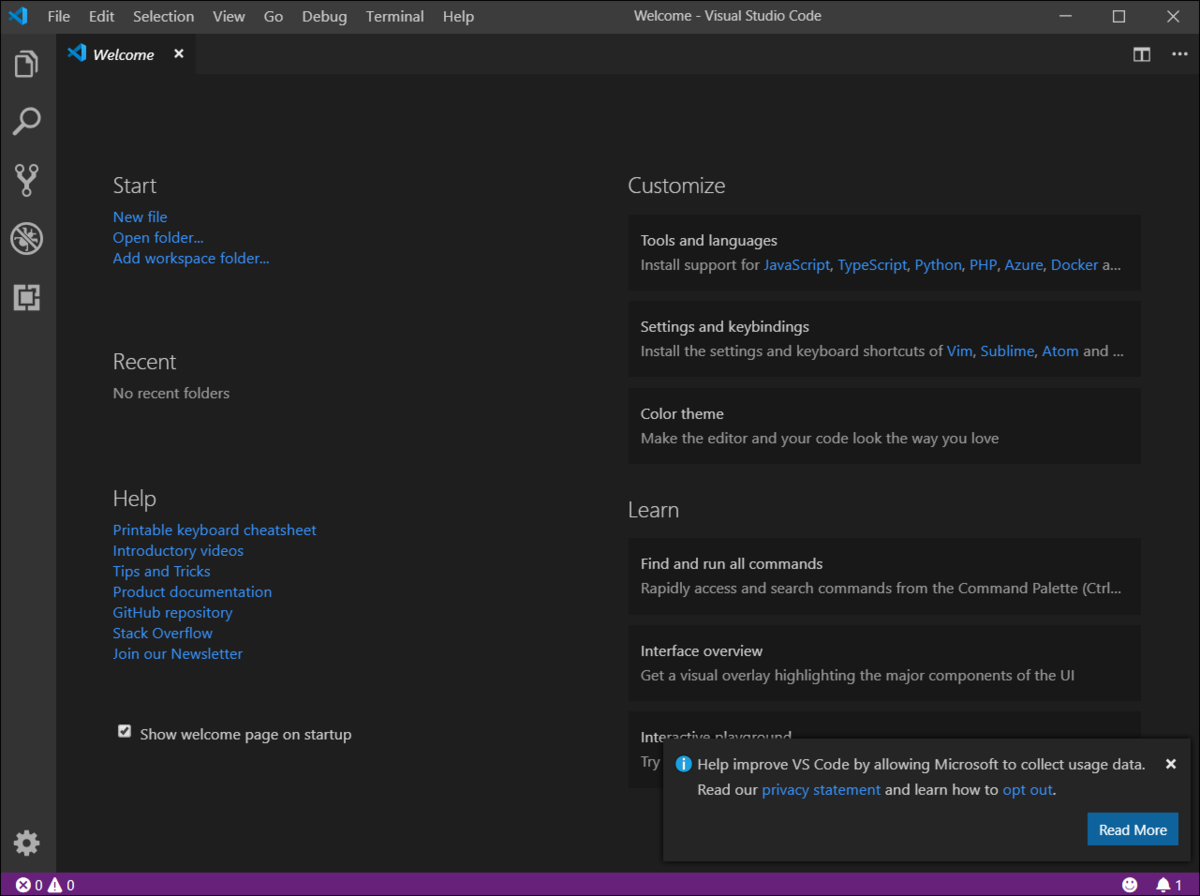This screenshot has width=1200, height=896.
Task: Install JavaScript support link
Action: coord(797,265)
